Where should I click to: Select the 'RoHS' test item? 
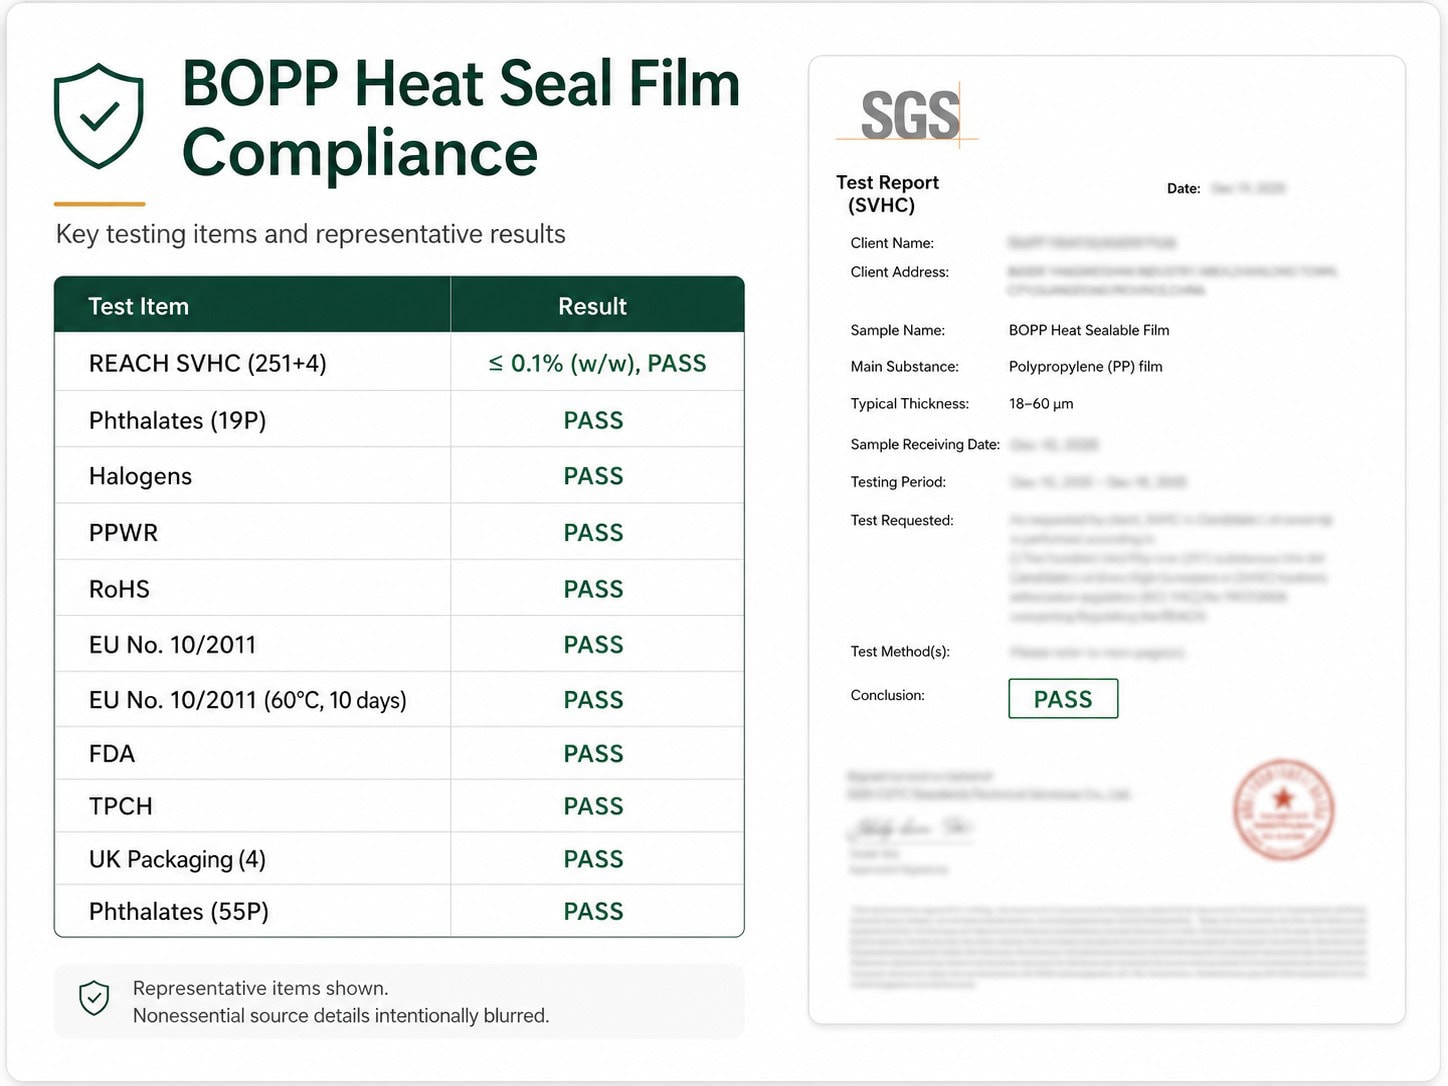point(119,590)
